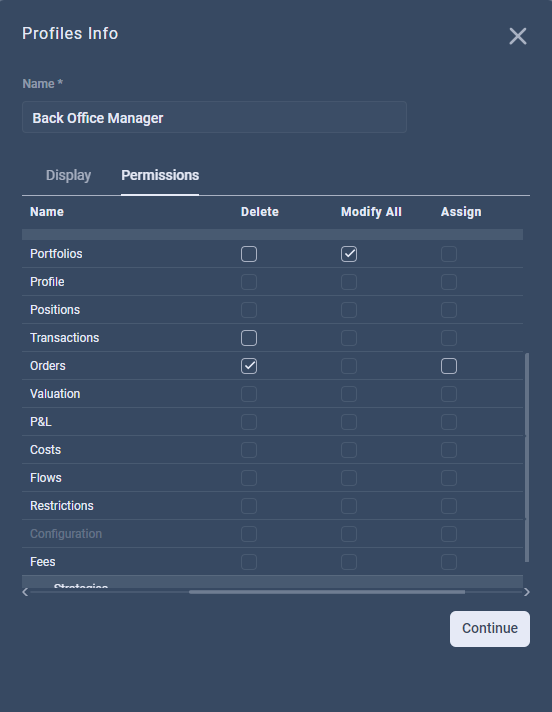Uncheck Delete permission for Orders

pos(249,366)
